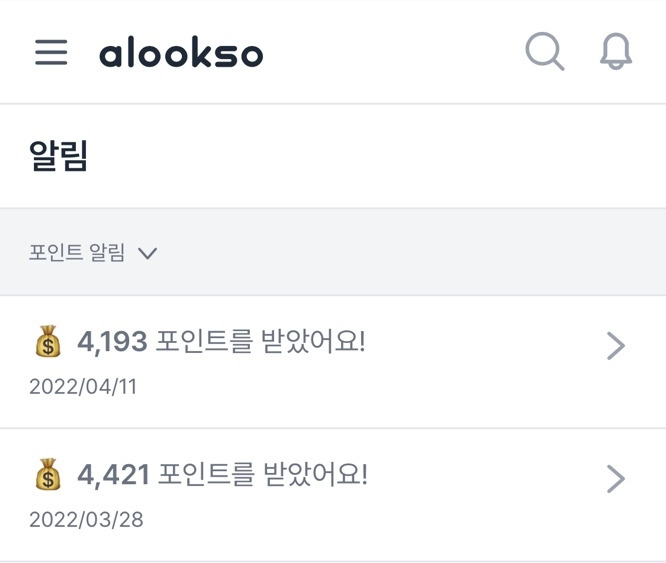Click the 2022/03/28 date label

pyautogui.click(x=86, y=520)
